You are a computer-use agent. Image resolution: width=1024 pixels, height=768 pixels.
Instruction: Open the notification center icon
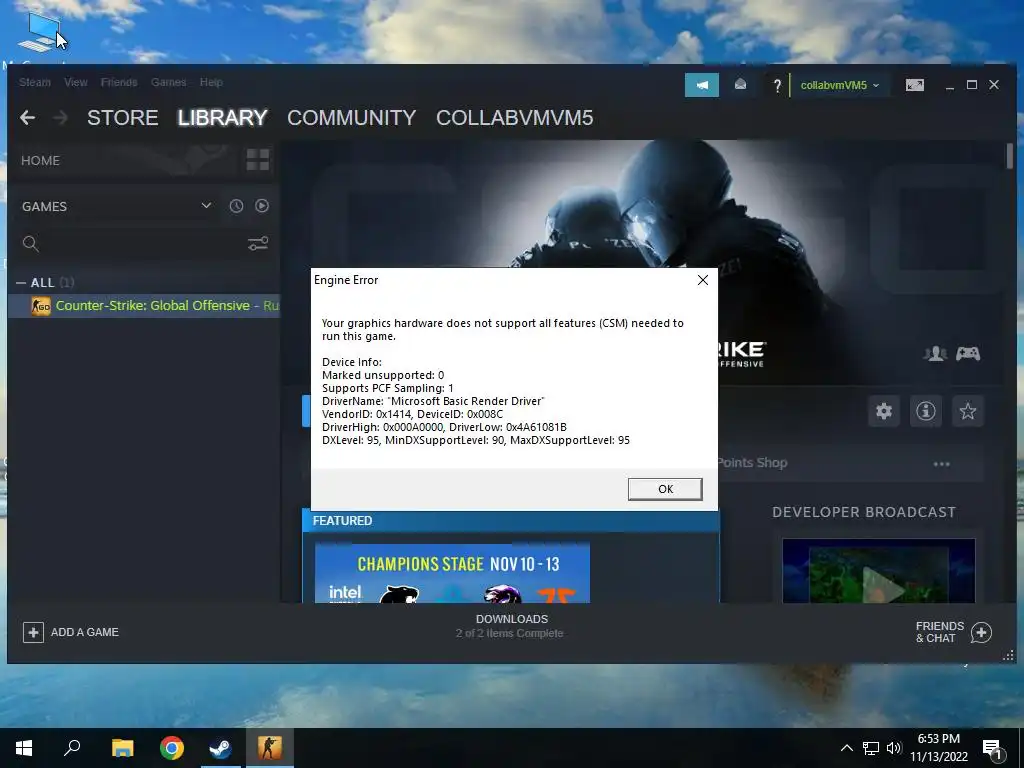(x=993, y=749)
